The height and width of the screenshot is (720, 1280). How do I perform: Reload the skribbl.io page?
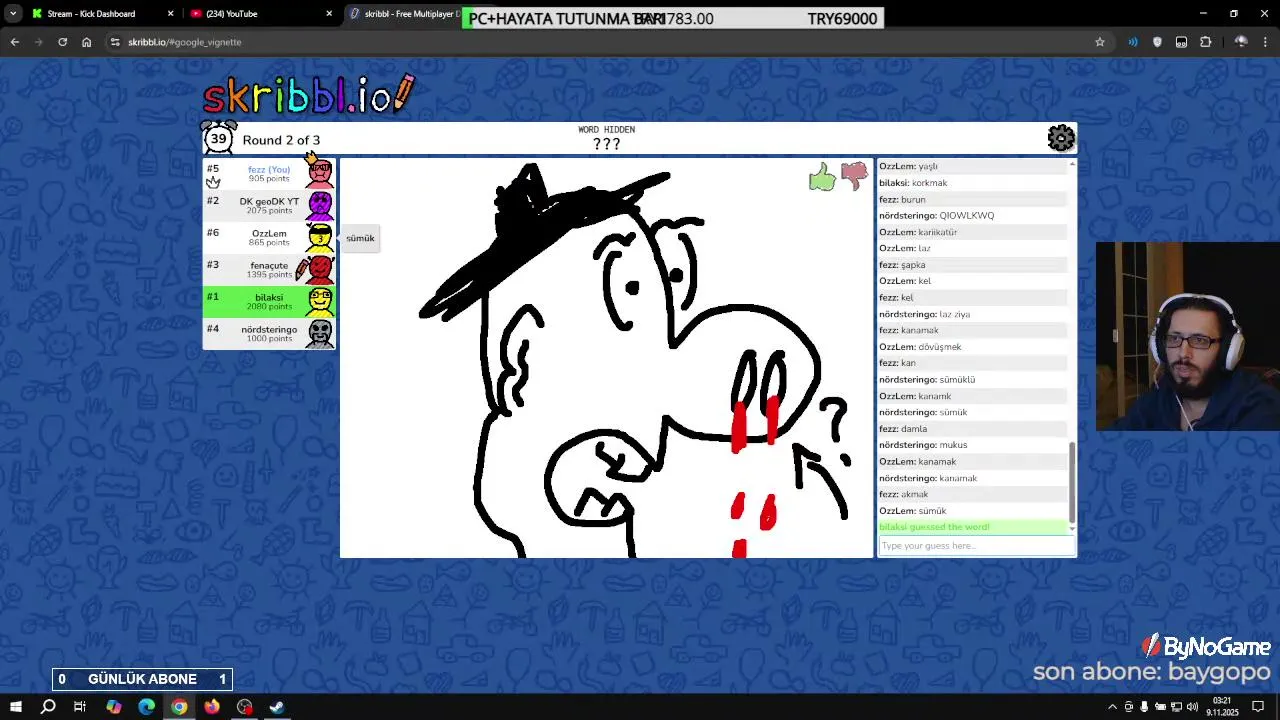point(63,42)
